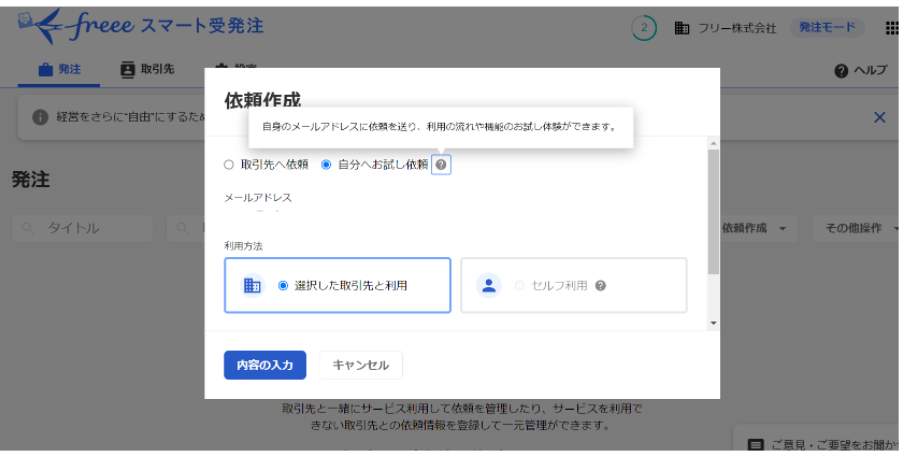Click the キャンセル button

coord(361,365)
